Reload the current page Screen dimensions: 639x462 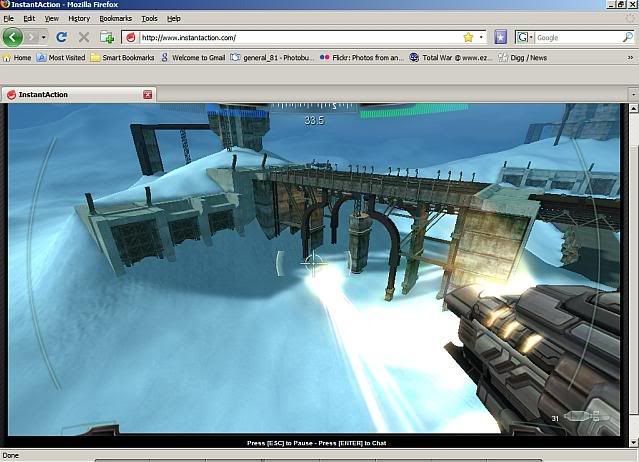pos(61,37)
